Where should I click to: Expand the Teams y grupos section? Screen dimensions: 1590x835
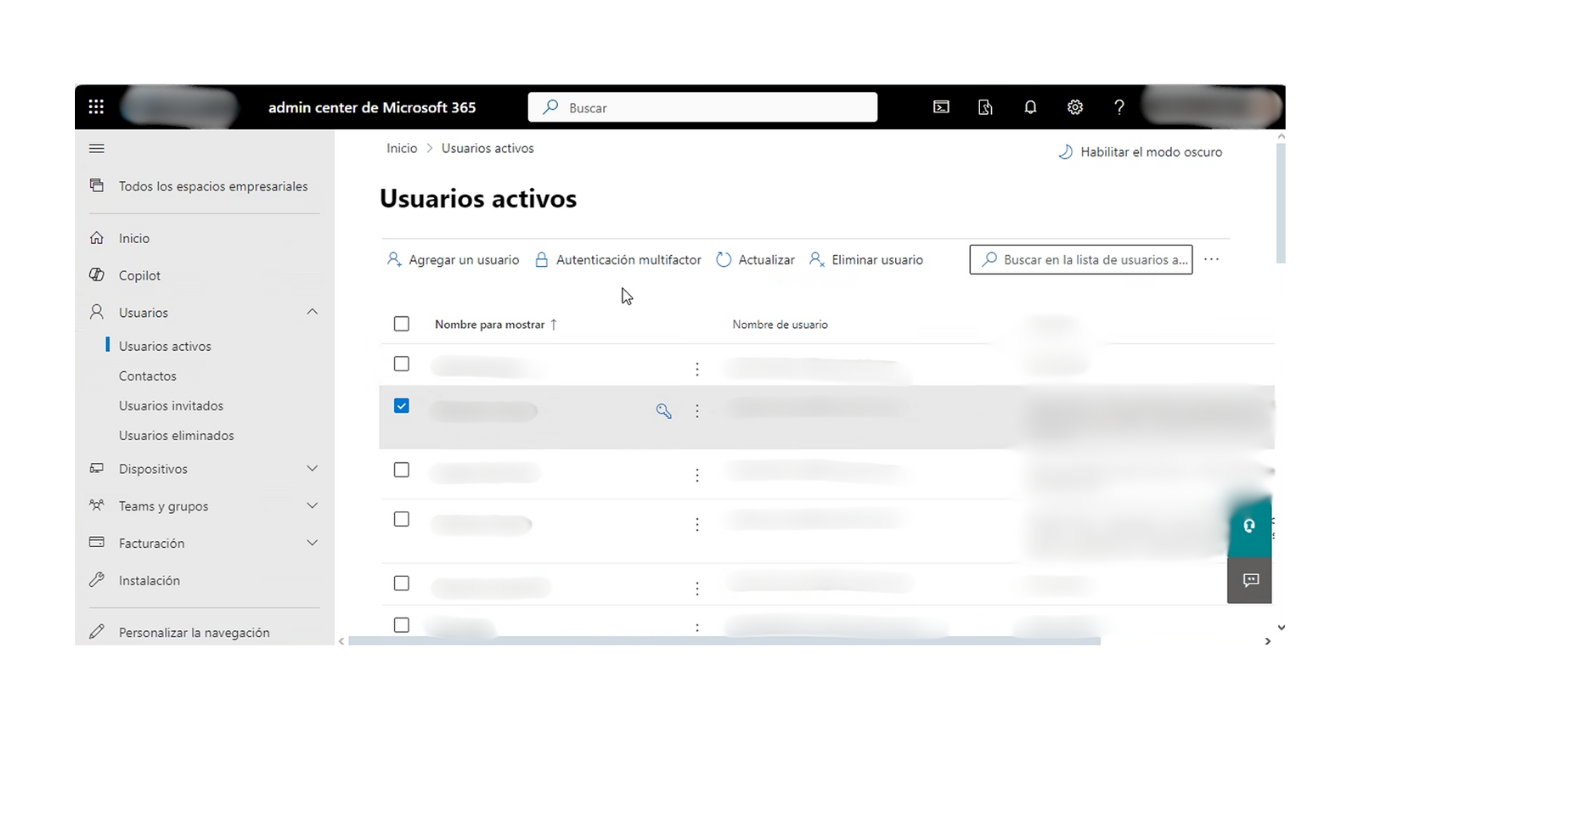point(312,506)
